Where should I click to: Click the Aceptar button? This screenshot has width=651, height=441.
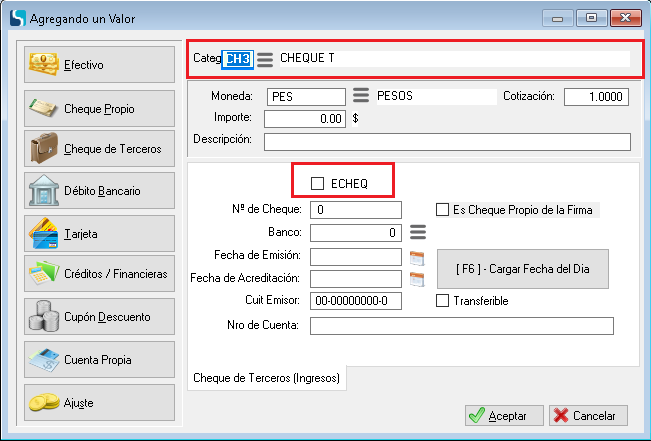click(x=504, y=415)
